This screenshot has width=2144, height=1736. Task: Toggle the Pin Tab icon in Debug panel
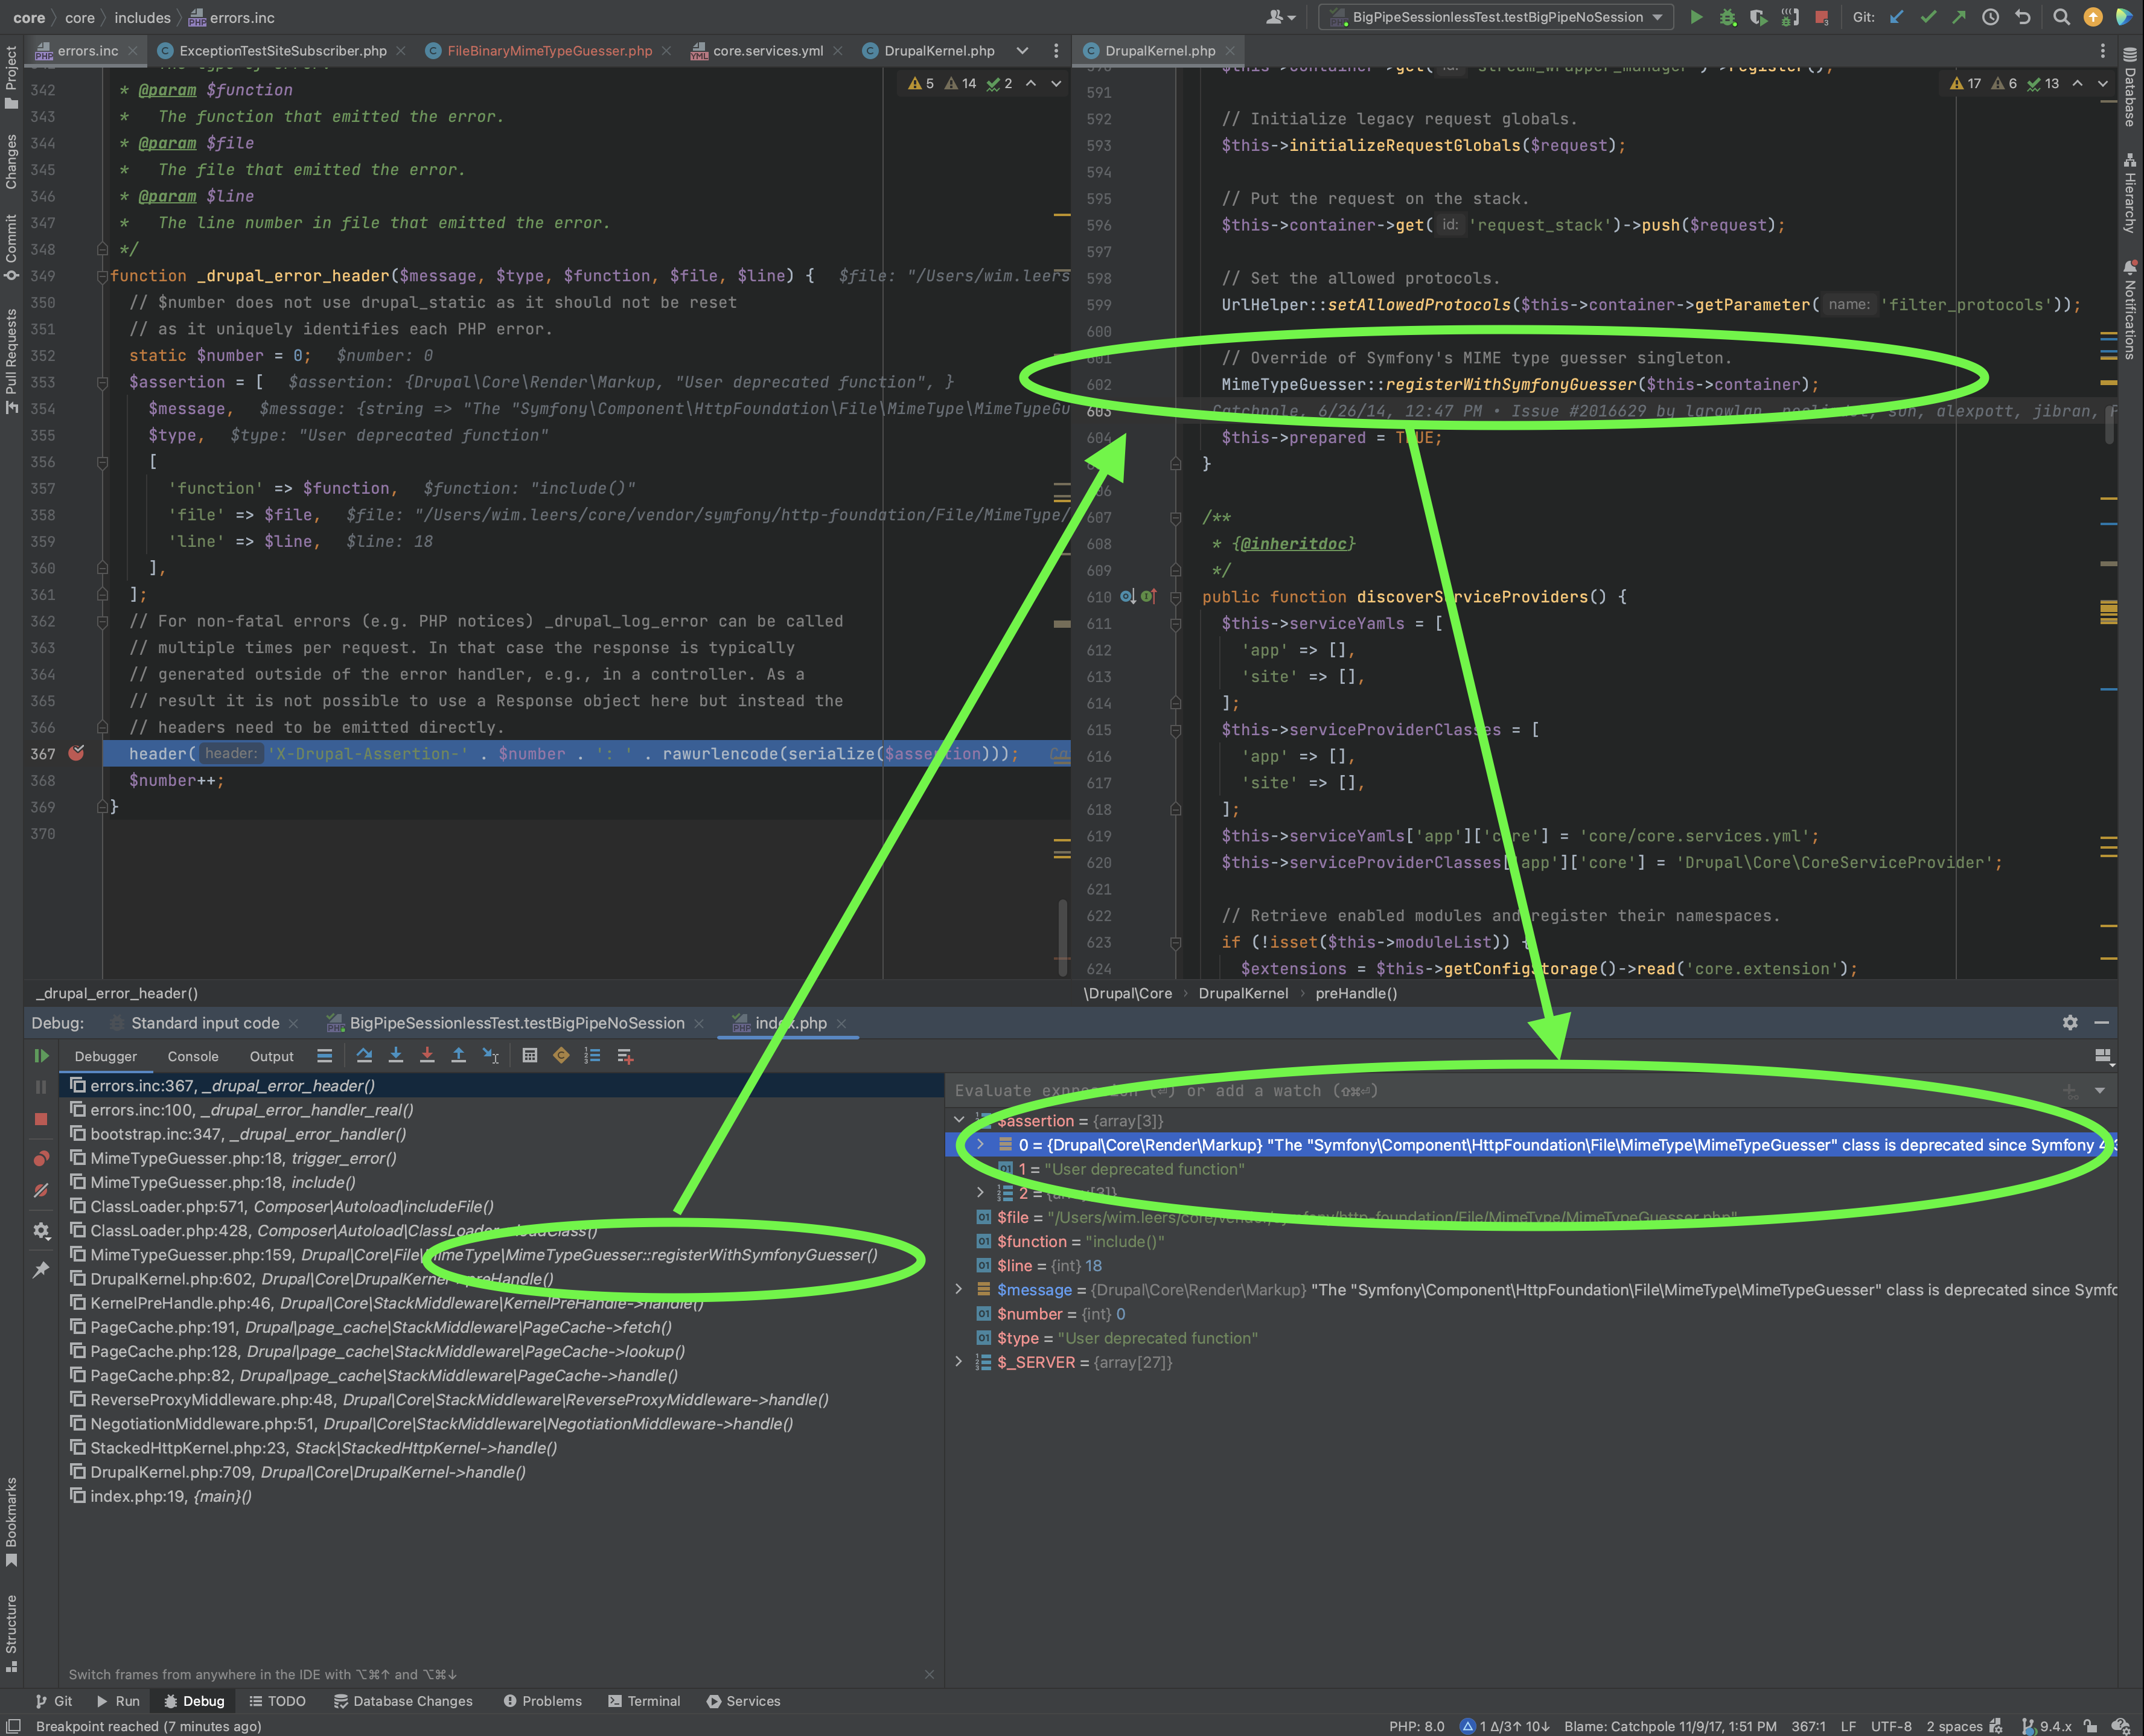[41, 1270]
